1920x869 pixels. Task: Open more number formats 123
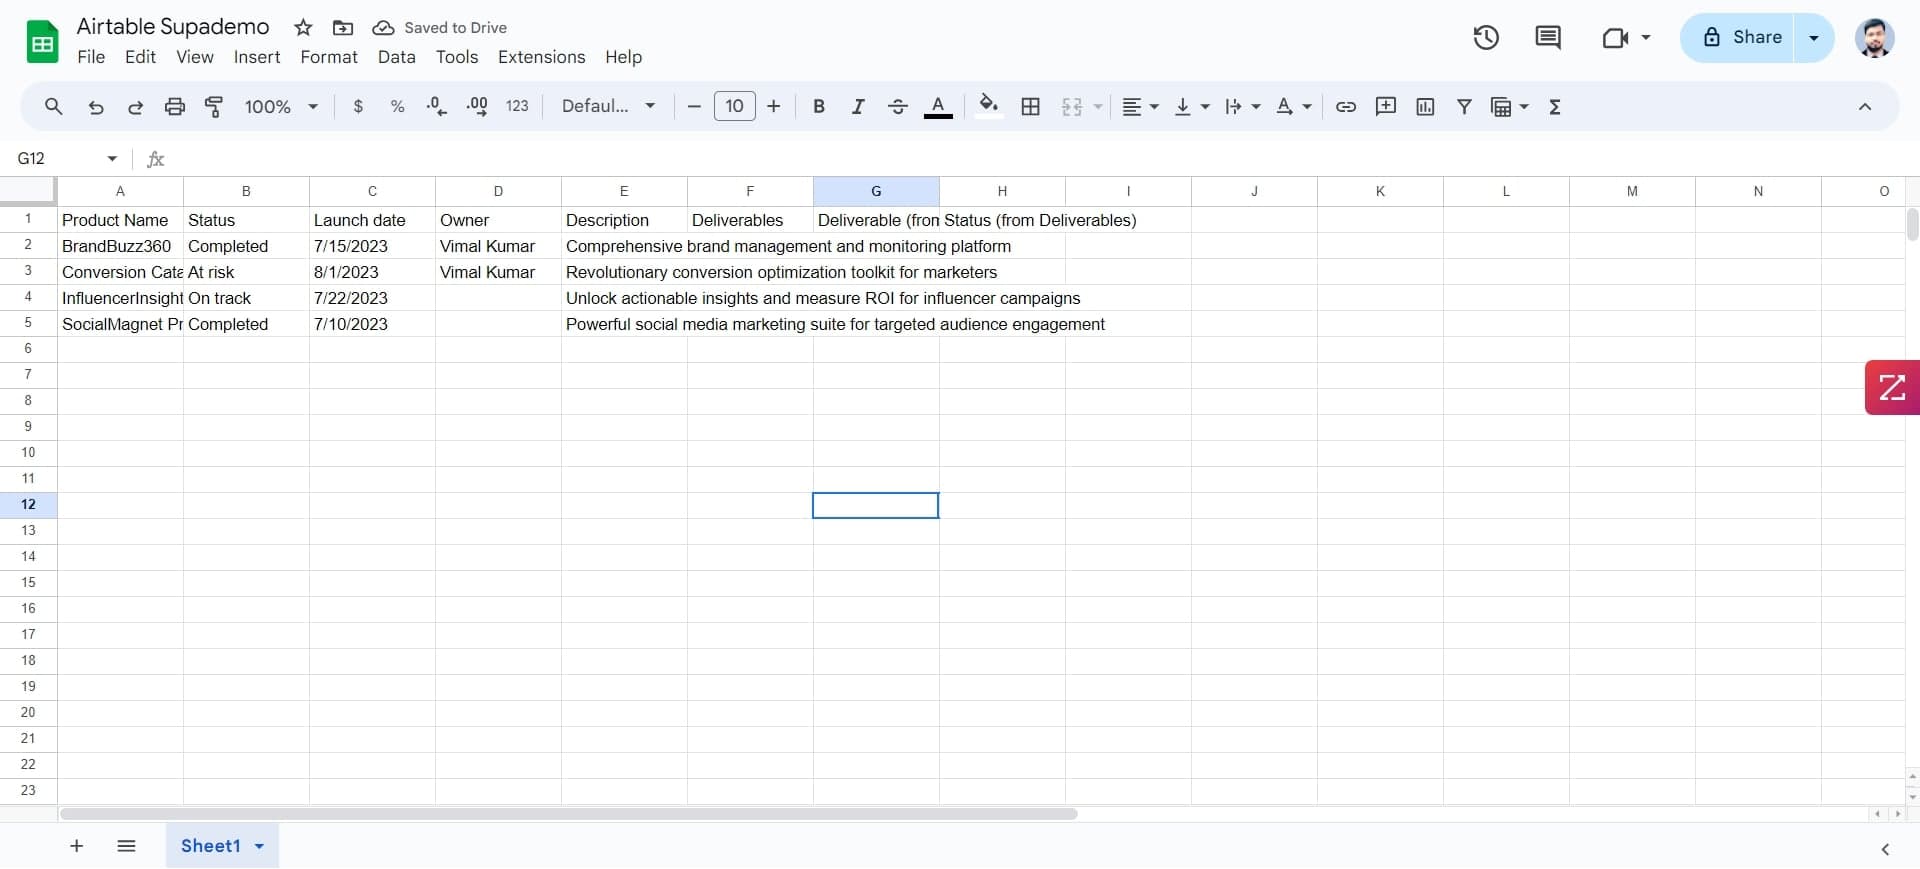(517, 106)
